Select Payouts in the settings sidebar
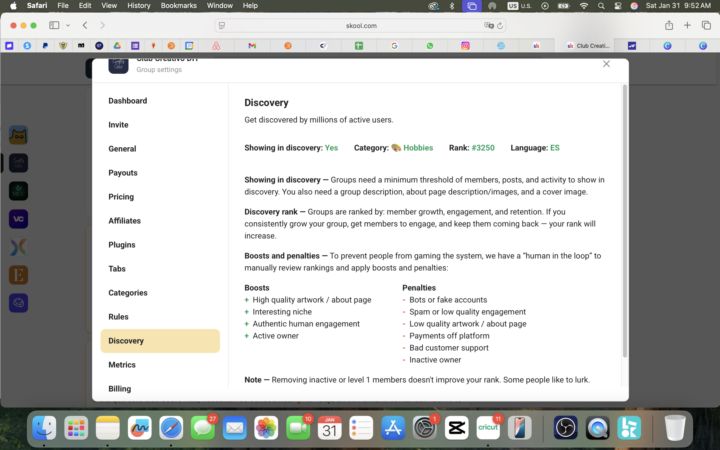720x450 pixels. pos(123,173)
